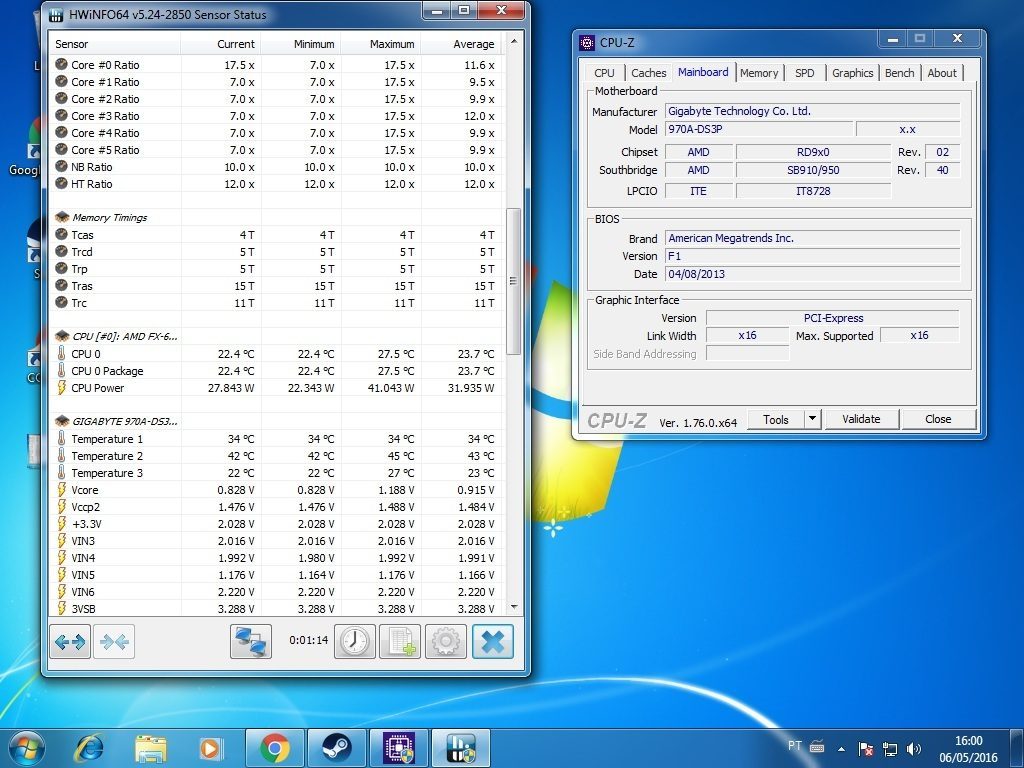Switch to the CPU tab in CPU-Z
Image resolution: width=1024 pixels, height=768 pixels.
(x=604, y=73)
